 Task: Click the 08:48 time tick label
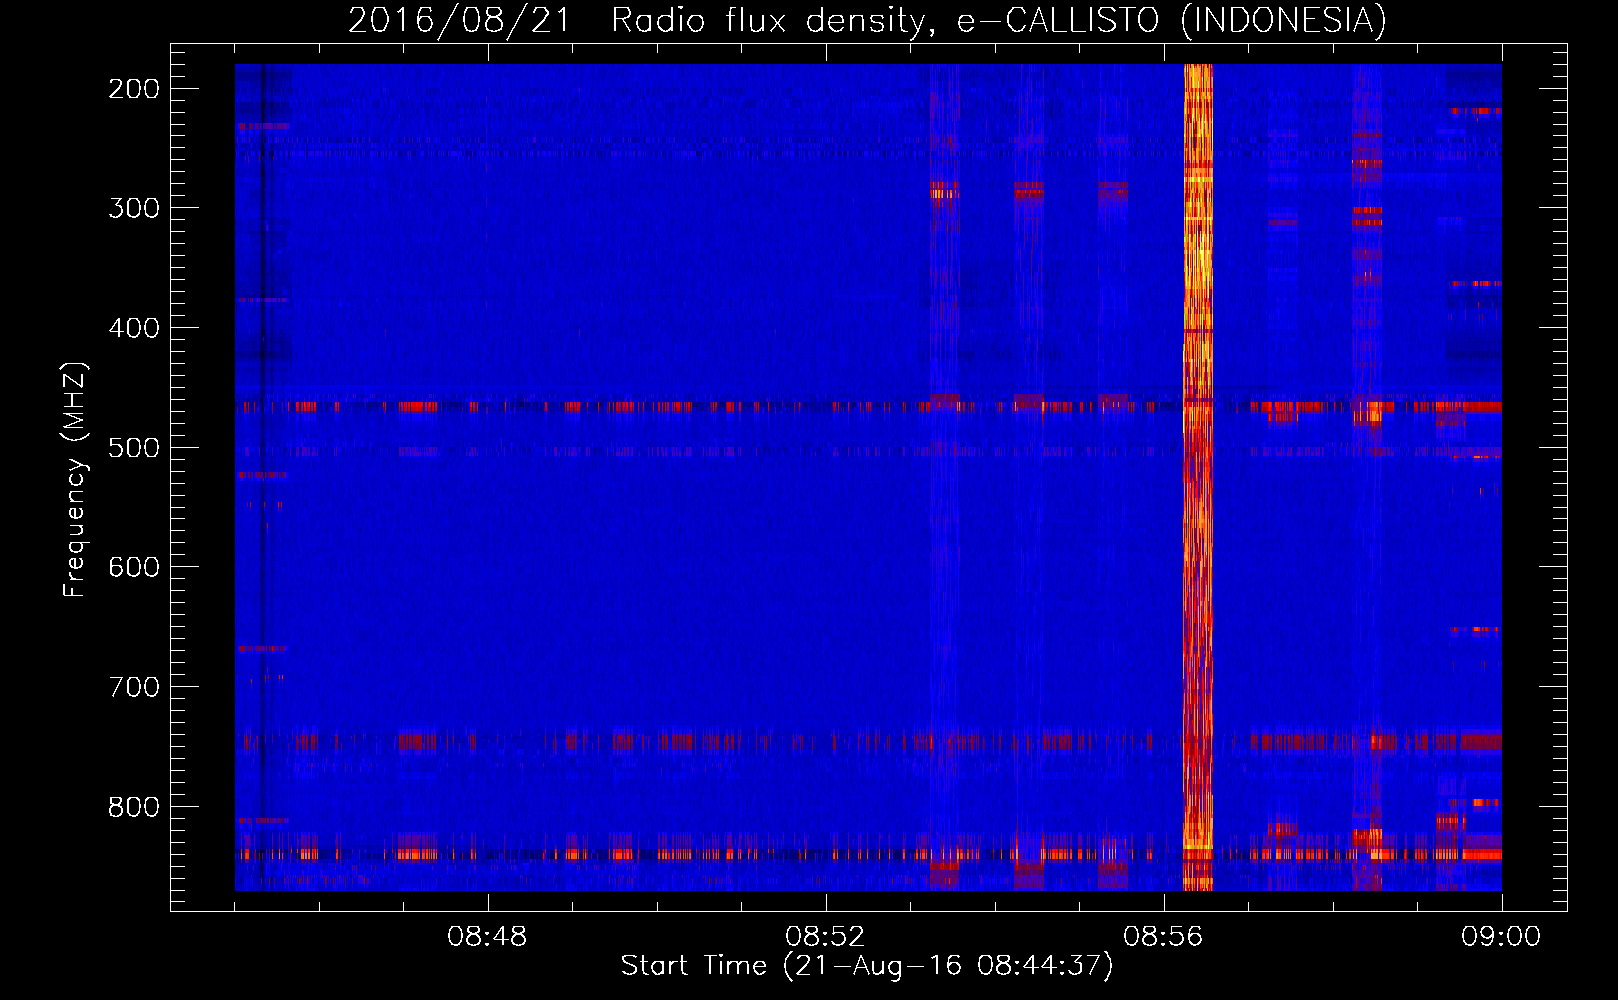(x=487, y=937)
